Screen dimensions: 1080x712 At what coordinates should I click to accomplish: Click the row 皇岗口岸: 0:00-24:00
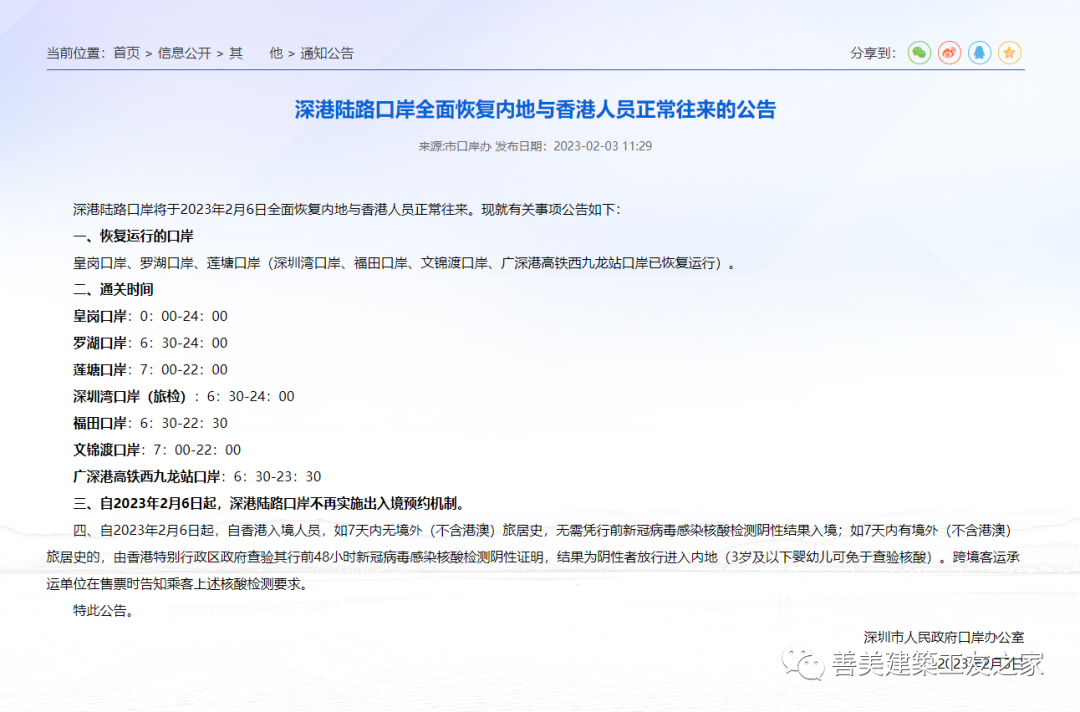tap(150, 316)
